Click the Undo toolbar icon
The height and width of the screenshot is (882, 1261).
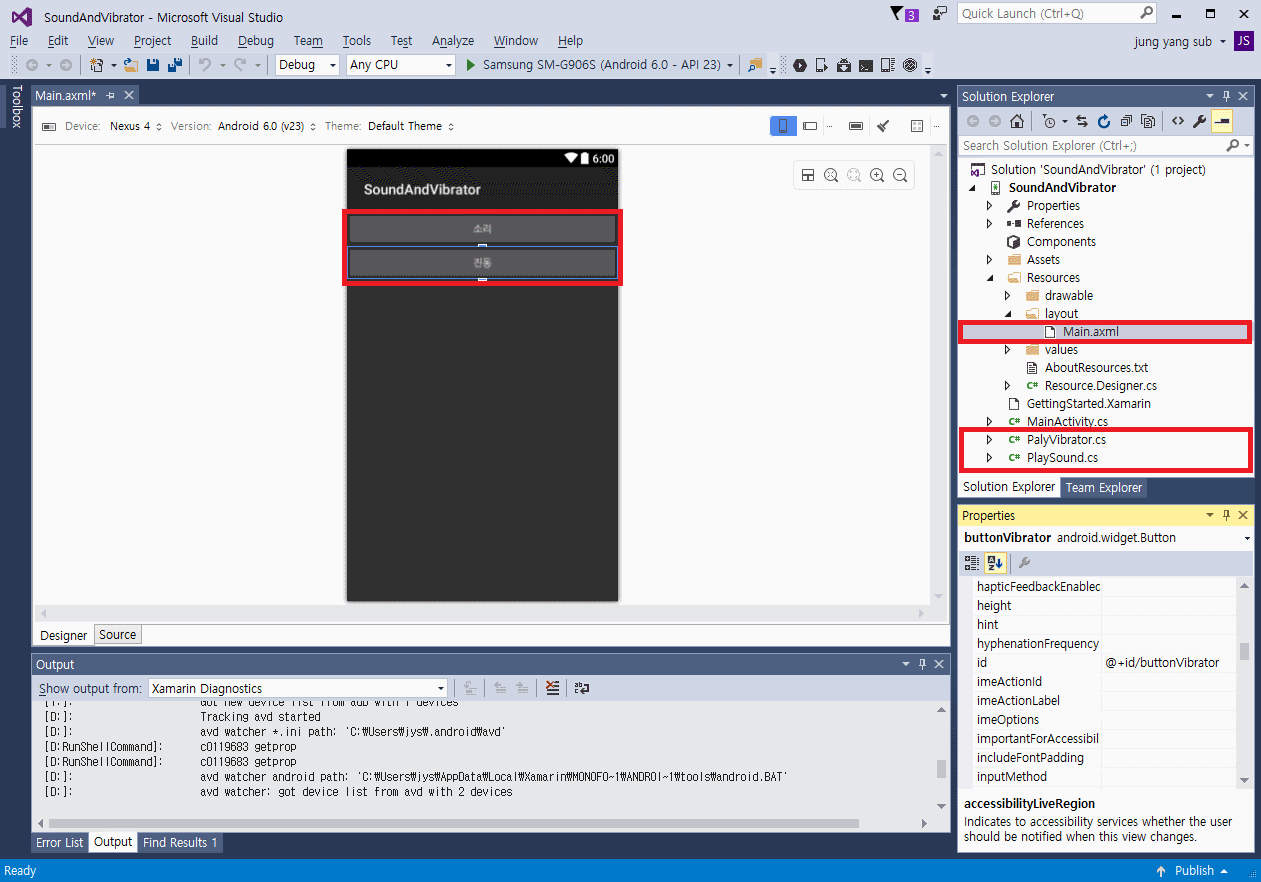pyautogui.click(x=204, y=65)
